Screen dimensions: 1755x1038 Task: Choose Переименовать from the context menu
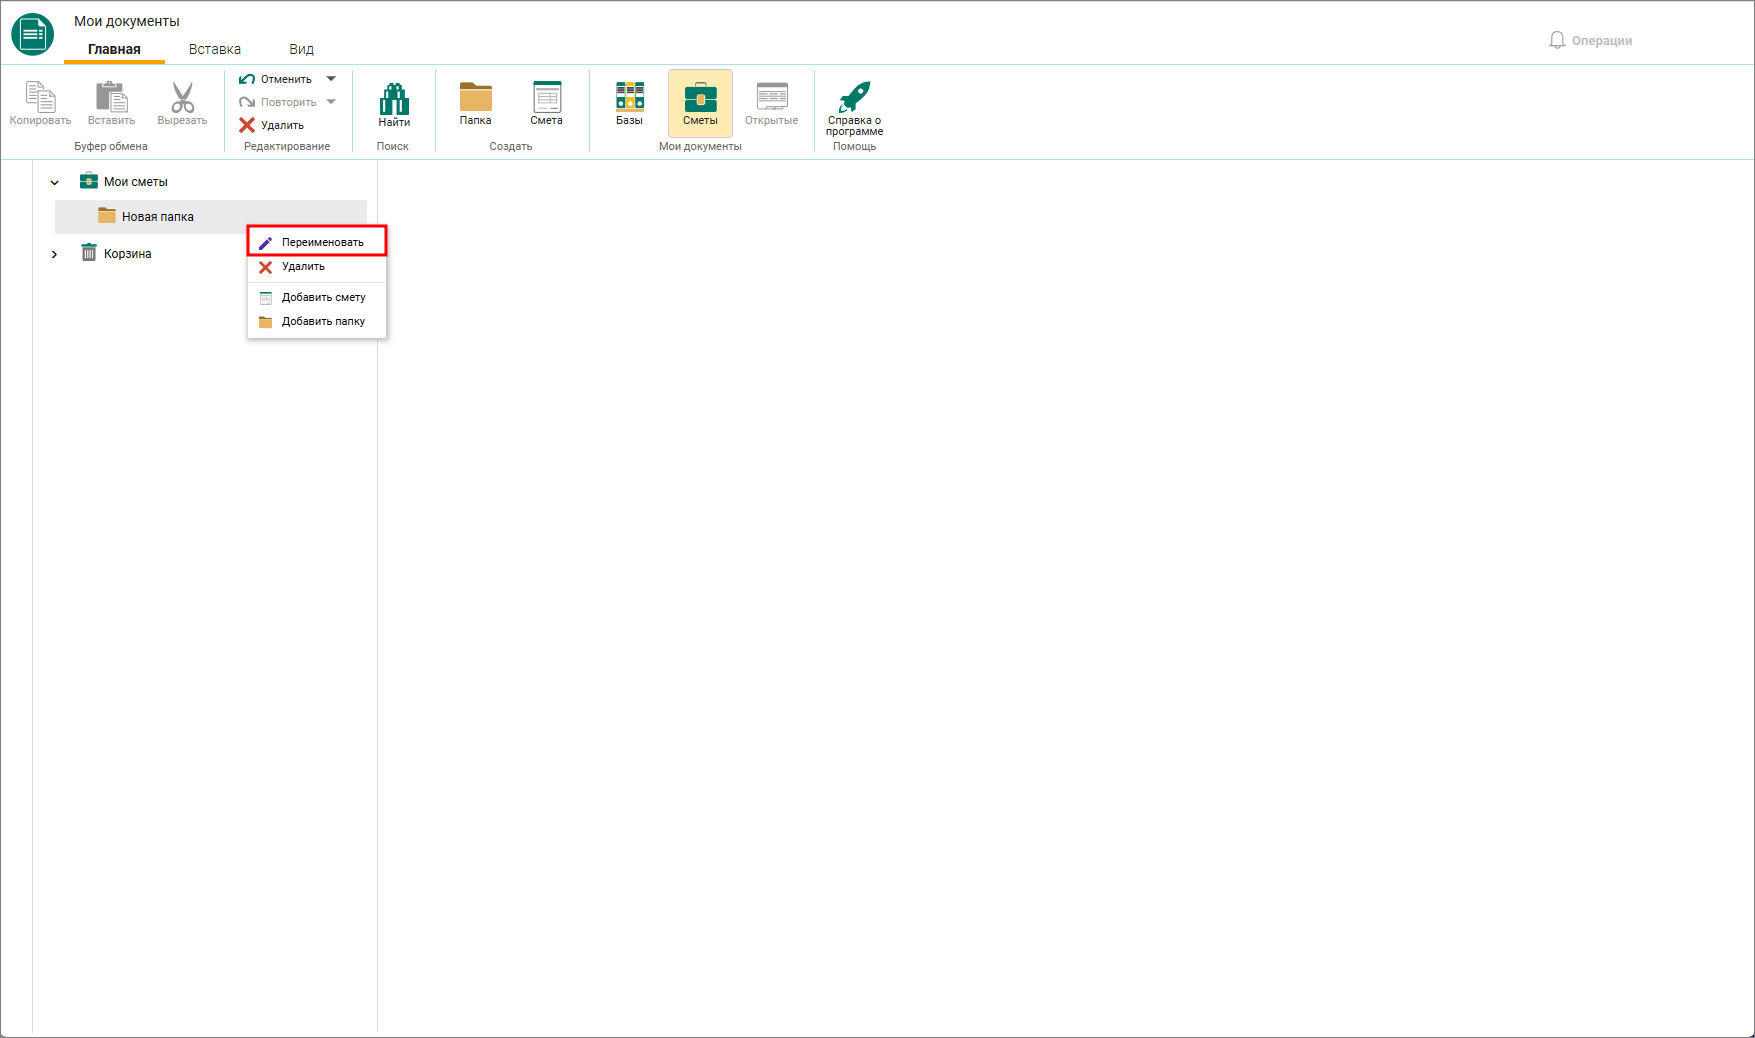pos(317,242)
